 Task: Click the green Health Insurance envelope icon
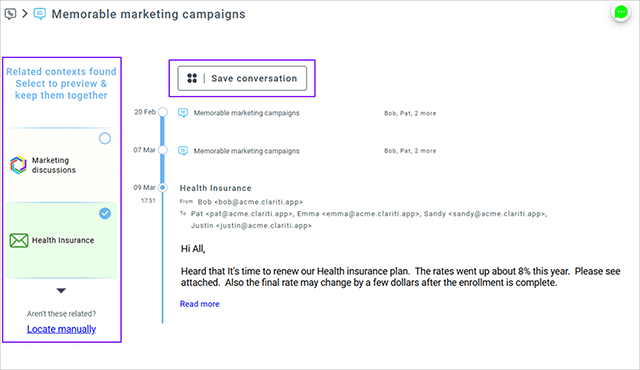click(19, 240)
